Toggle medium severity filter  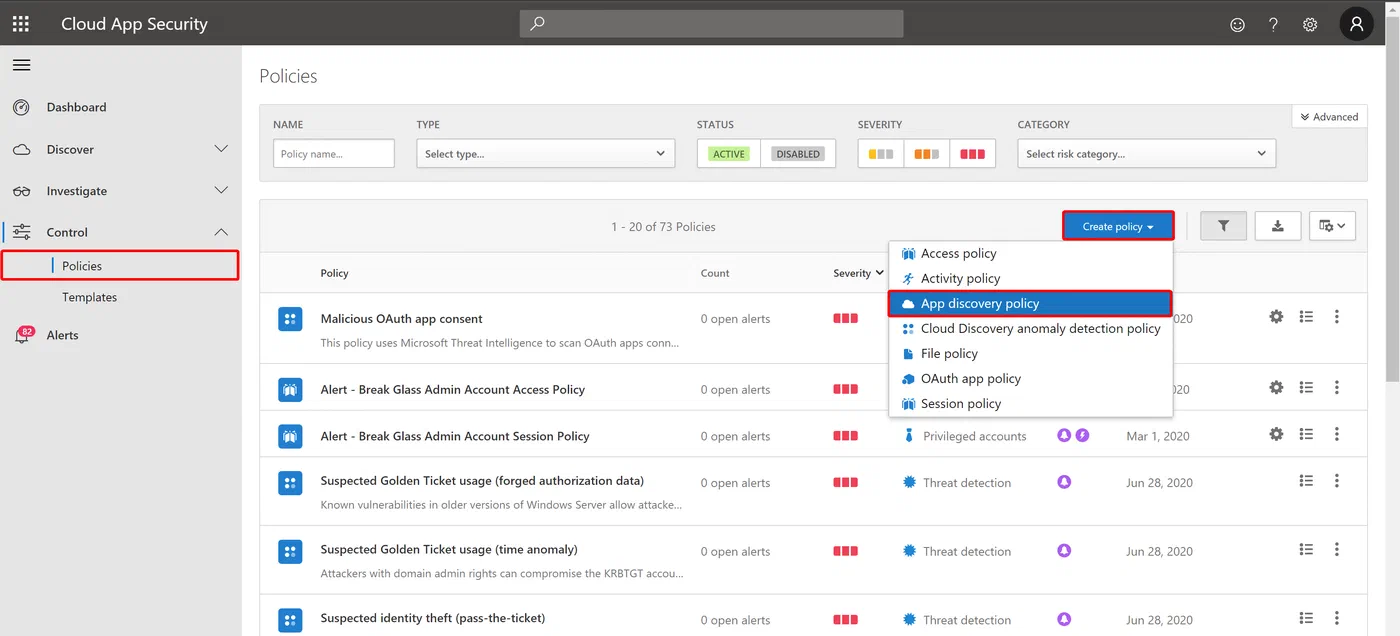click(x=927, y=154)
